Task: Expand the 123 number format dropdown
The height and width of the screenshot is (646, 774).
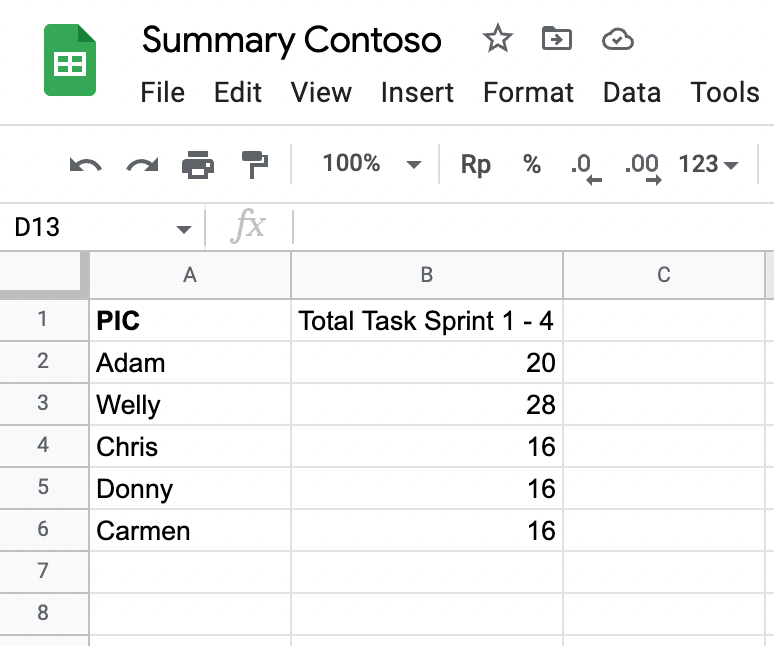Action: pyautogui.click(x=708, y=164)
